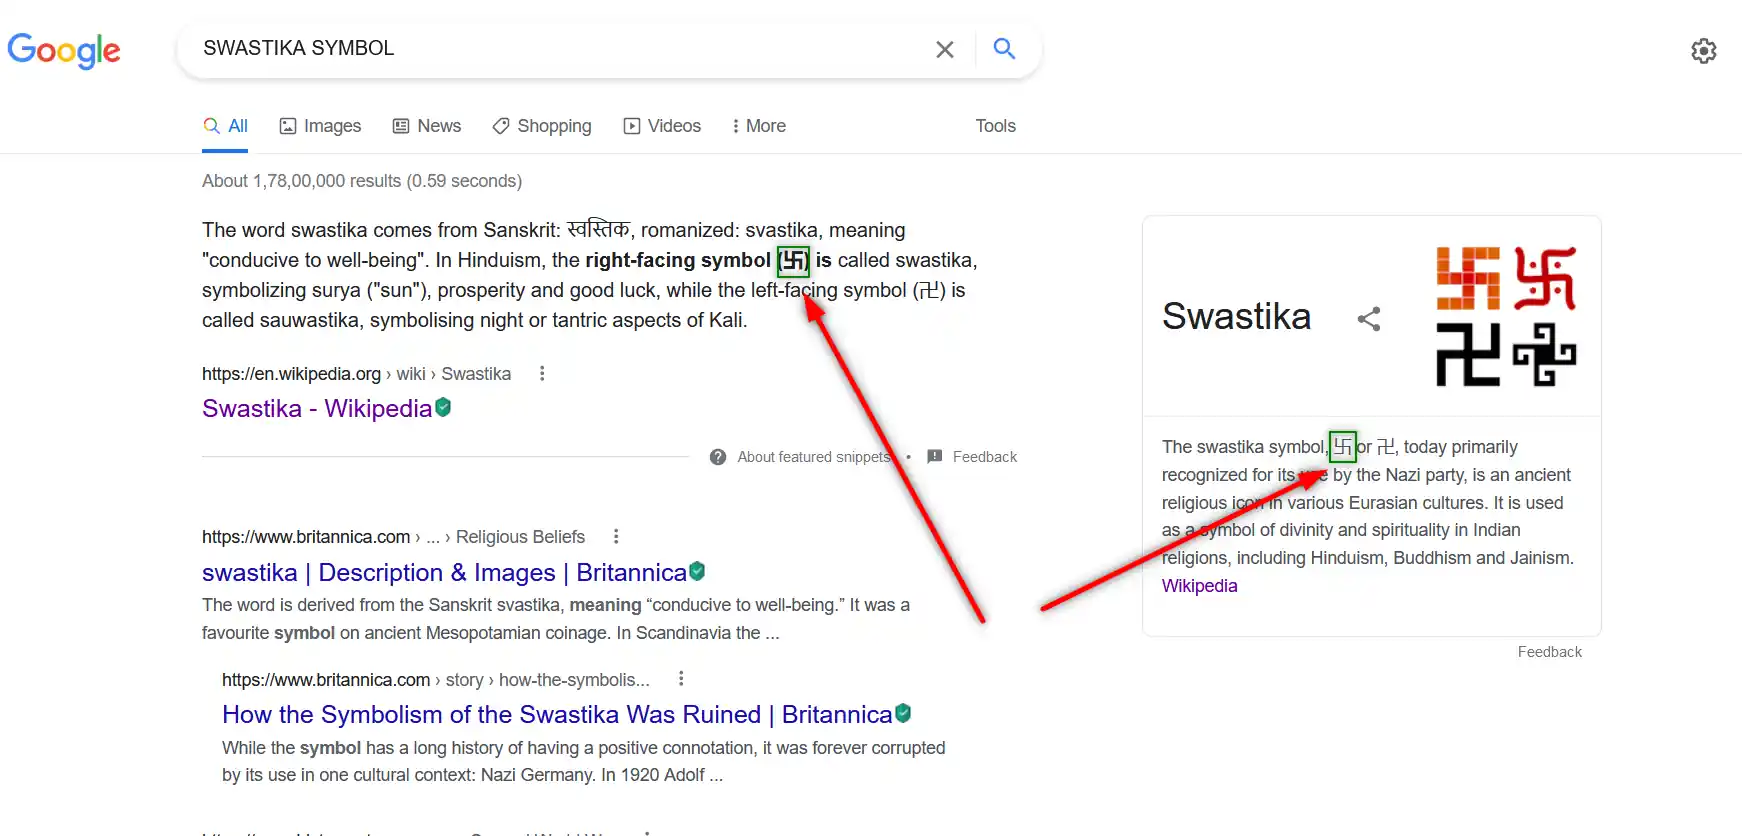
Task: Open the orange pixelated symbol image
Action: (1468, 278)
